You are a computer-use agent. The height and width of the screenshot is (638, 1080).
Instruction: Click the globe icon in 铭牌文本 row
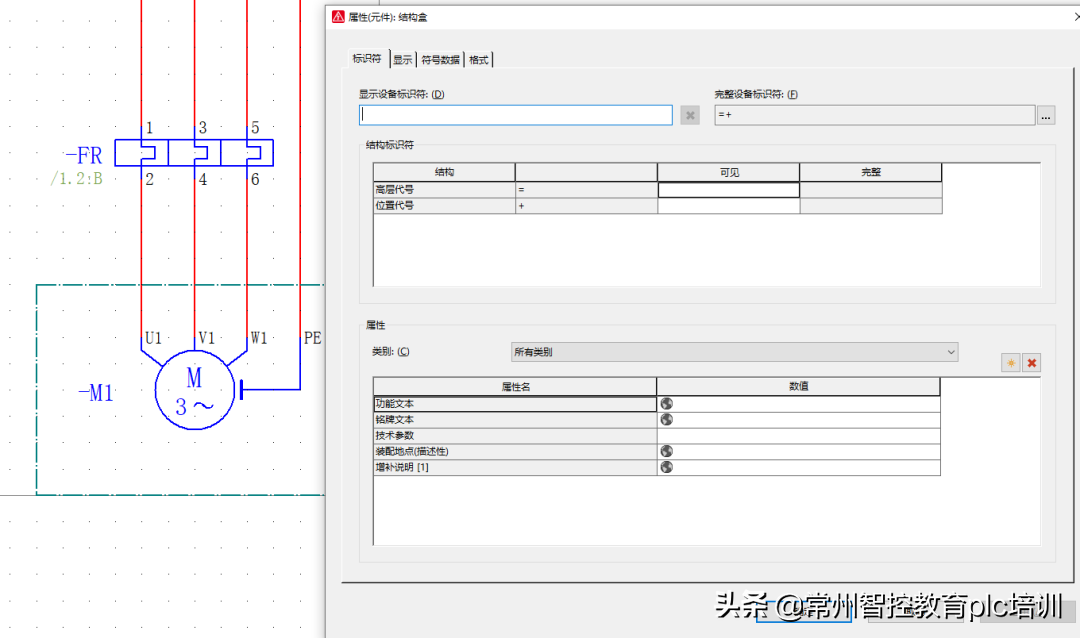coord(666,420)
